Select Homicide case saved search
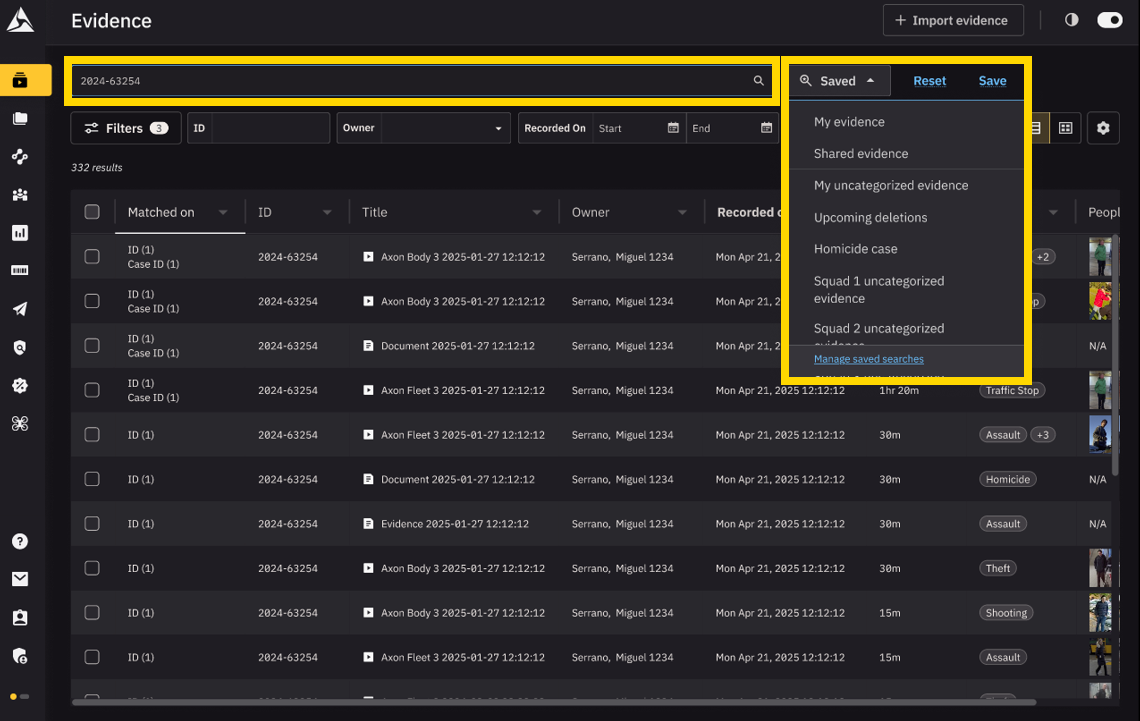The image size is (1140, 721). [855, 249]
